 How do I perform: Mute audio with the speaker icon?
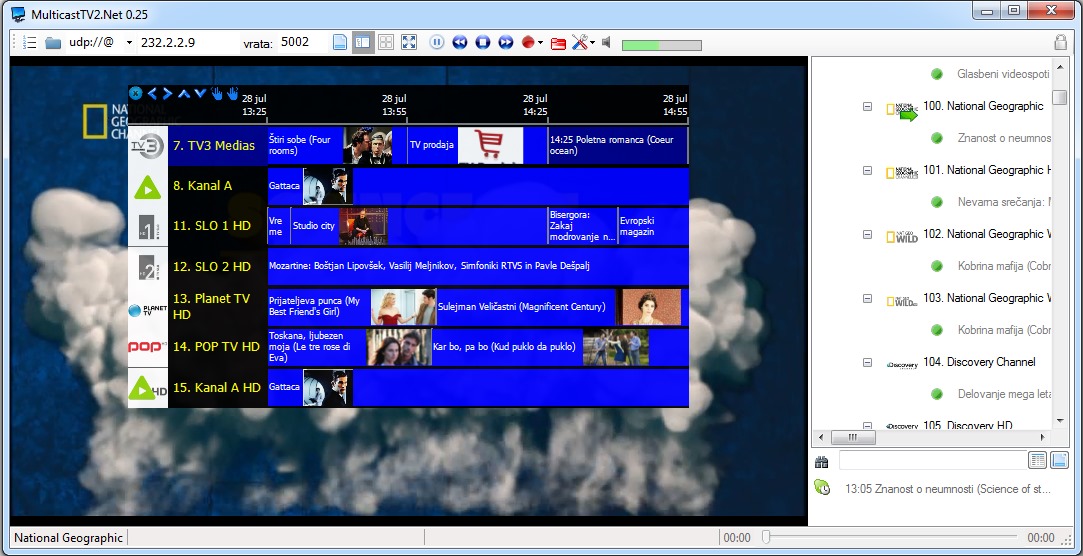pos(606,43)
